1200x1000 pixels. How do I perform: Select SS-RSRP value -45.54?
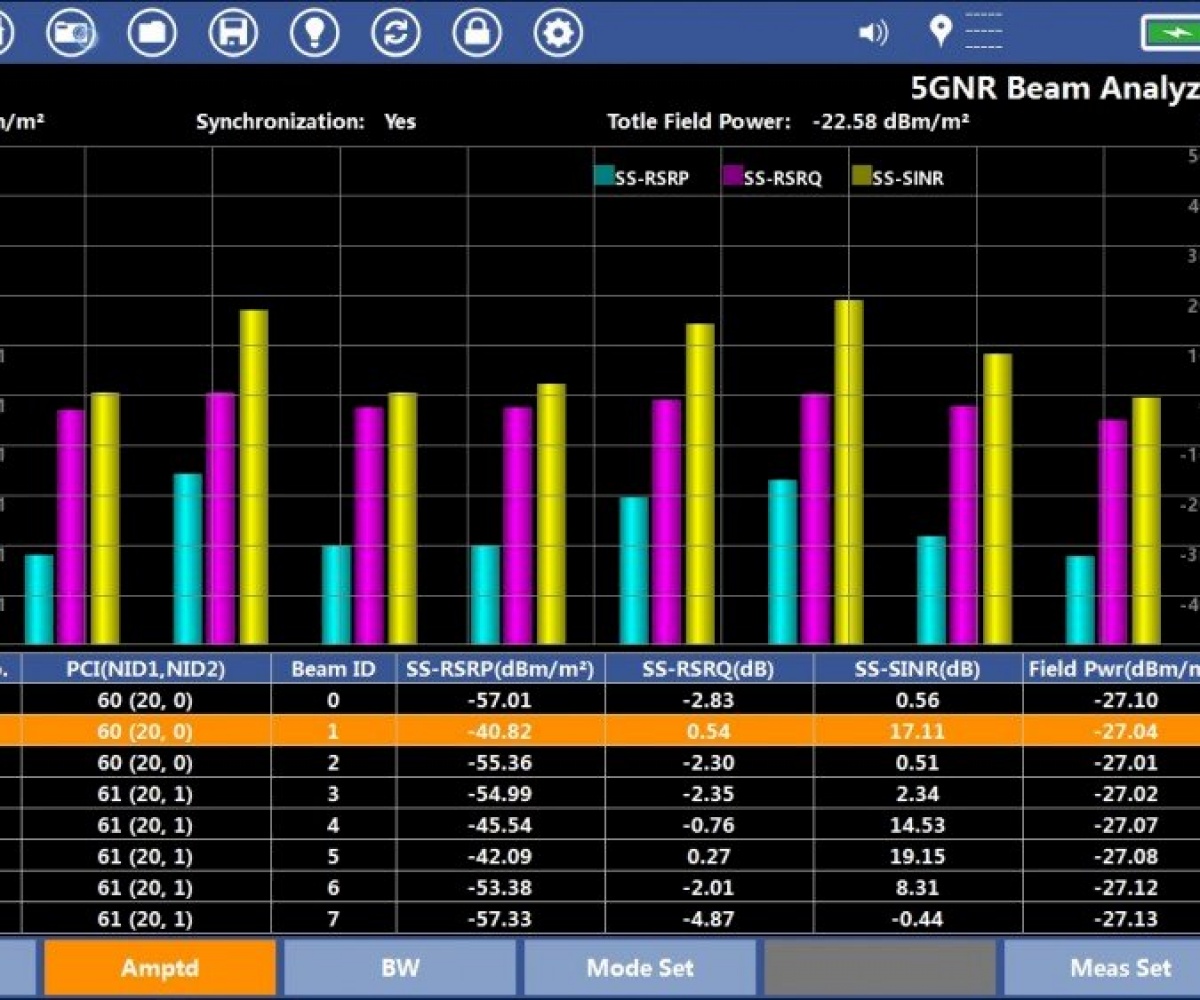[x=500, y=825]
